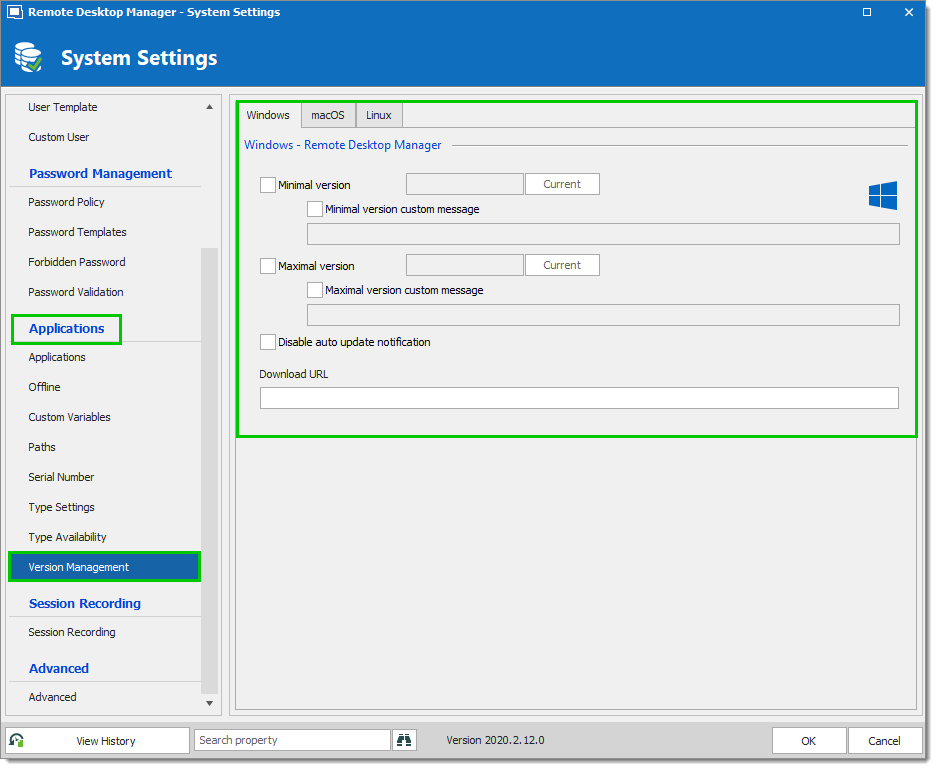
Task: Click the sidebar scroll up arrow
Action: (x=210, y=107)
